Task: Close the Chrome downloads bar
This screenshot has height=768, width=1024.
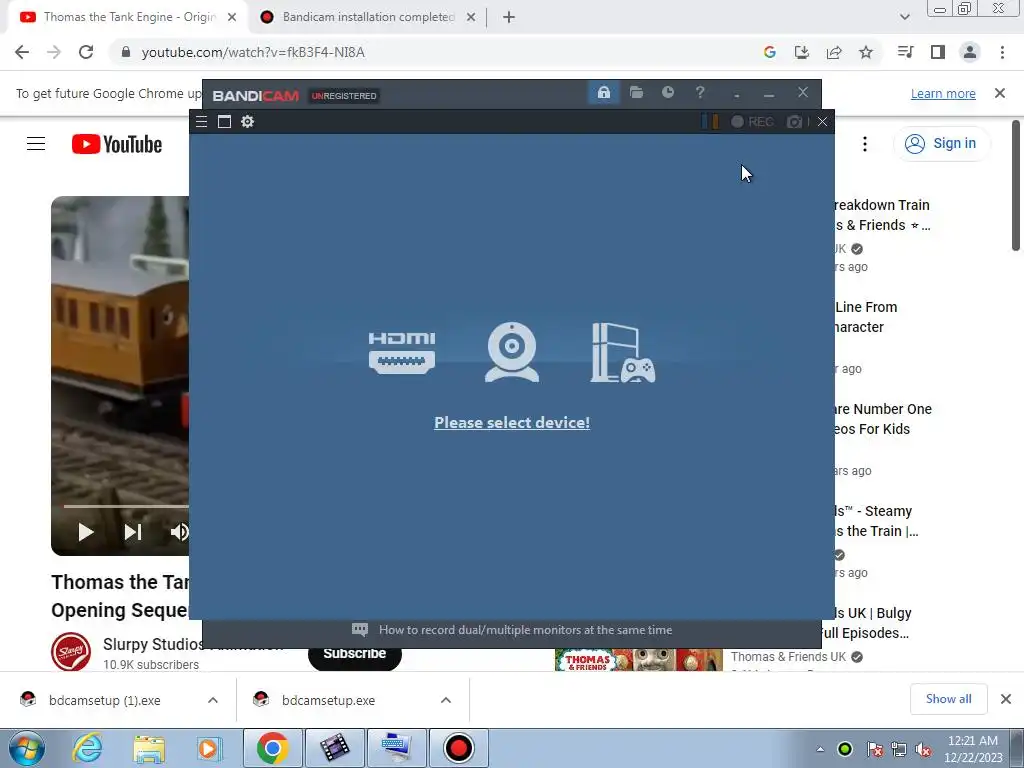Action: point(1006,699)
